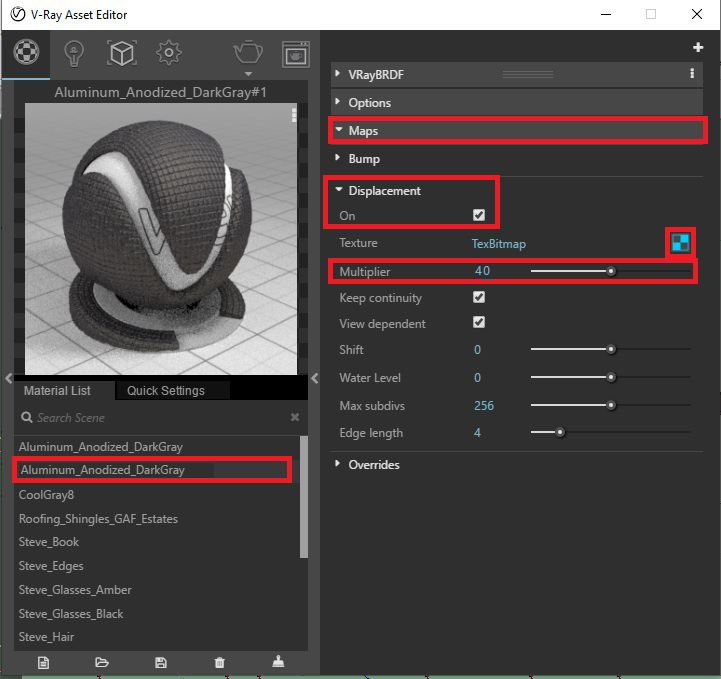Image resolution: width=721 pixels, height=679 pixels.
Task: Open the Geometry category cube icon
Action: 122,53
